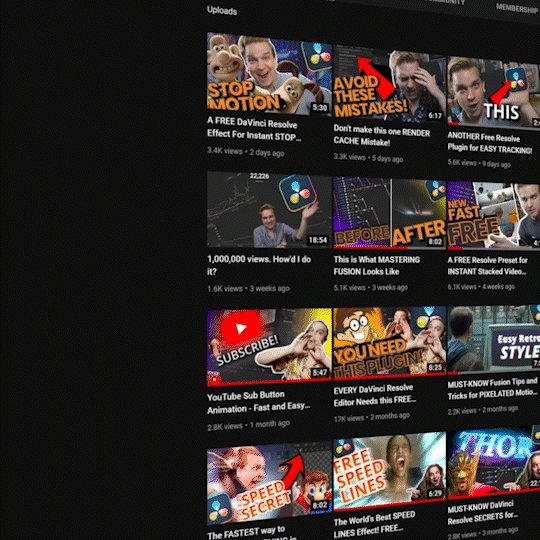The width and height of the screenshot is (540, 540).
Task: Open 'This is What MASTERING FUSION Looks Like'
Action: pos(377,266)
